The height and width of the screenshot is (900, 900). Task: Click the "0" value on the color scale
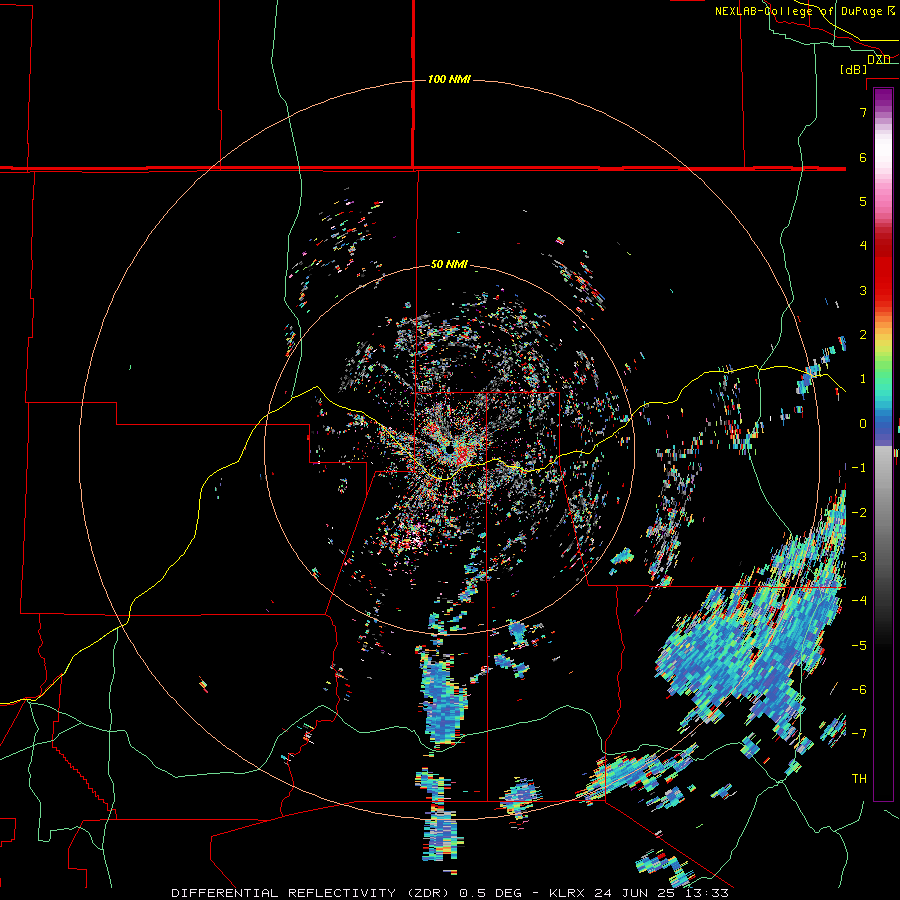click(863, 424)
